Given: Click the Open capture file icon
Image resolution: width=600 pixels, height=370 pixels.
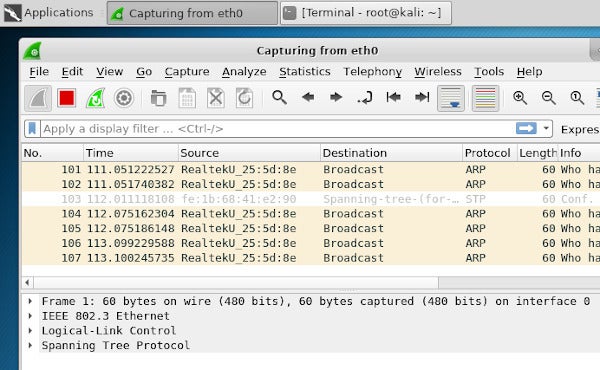Looking at the screenshot, I should [x=158, y=98].
